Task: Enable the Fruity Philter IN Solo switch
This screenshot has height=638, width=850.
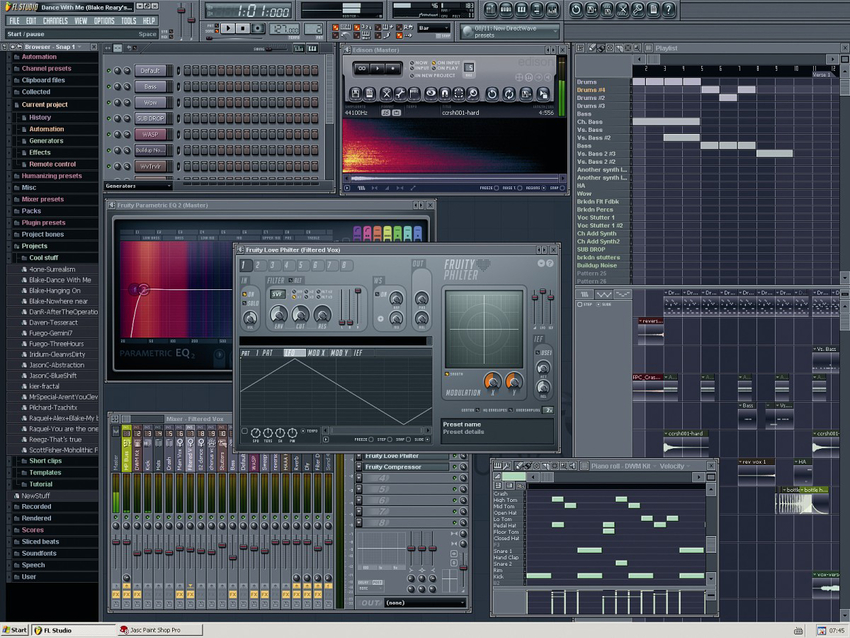Action: [x=244, y=302]
